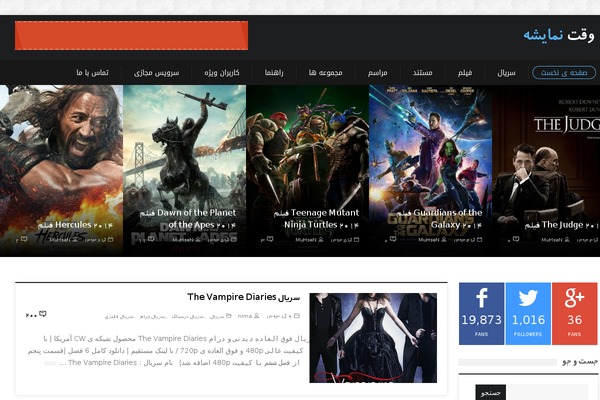
Task: Click the comment icon on the Ninja Turtles card
Action: 270,239
